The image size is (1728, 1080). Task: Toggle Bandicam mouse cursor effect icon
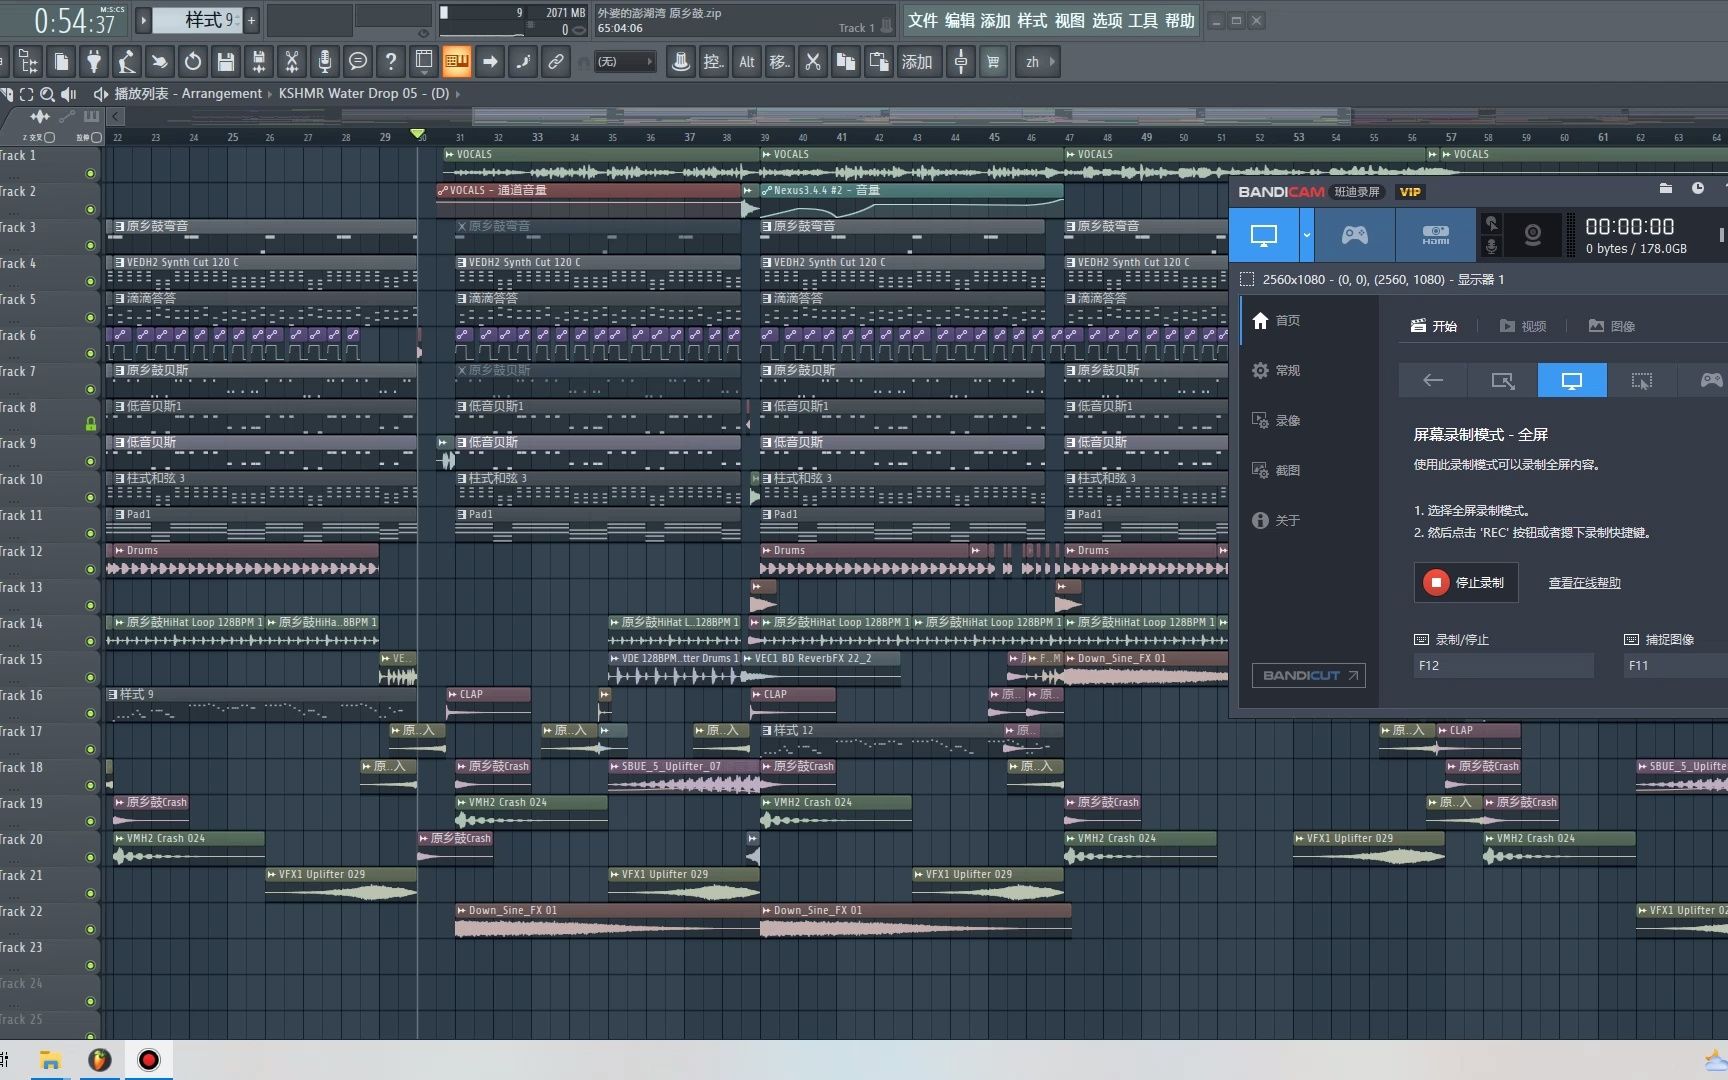[x=1491, y=223]
